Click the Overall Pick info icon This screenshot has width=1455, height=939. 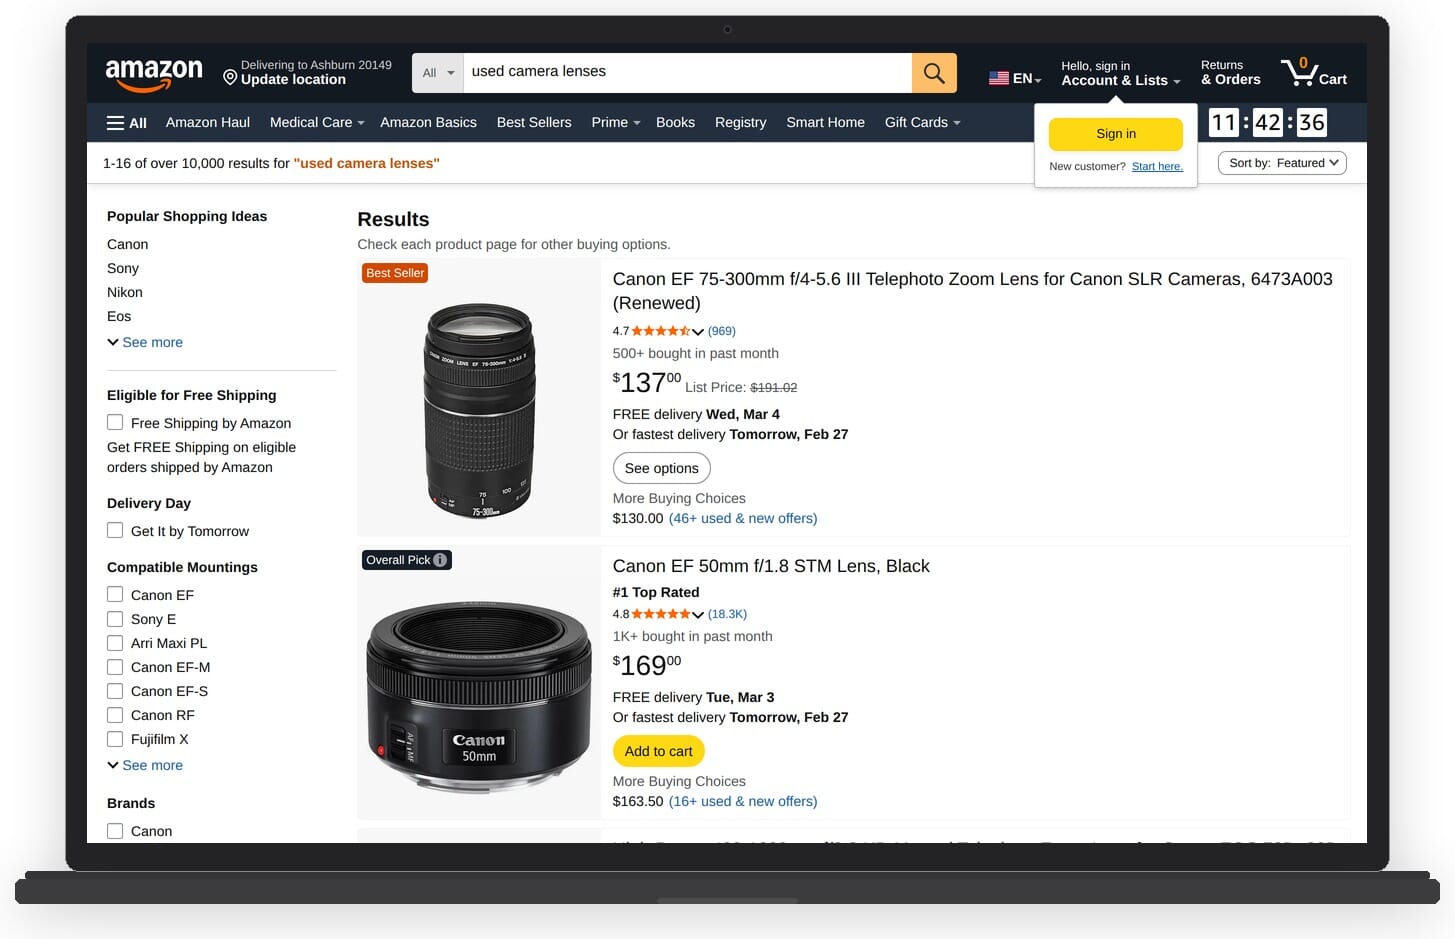tap(440, 559)
